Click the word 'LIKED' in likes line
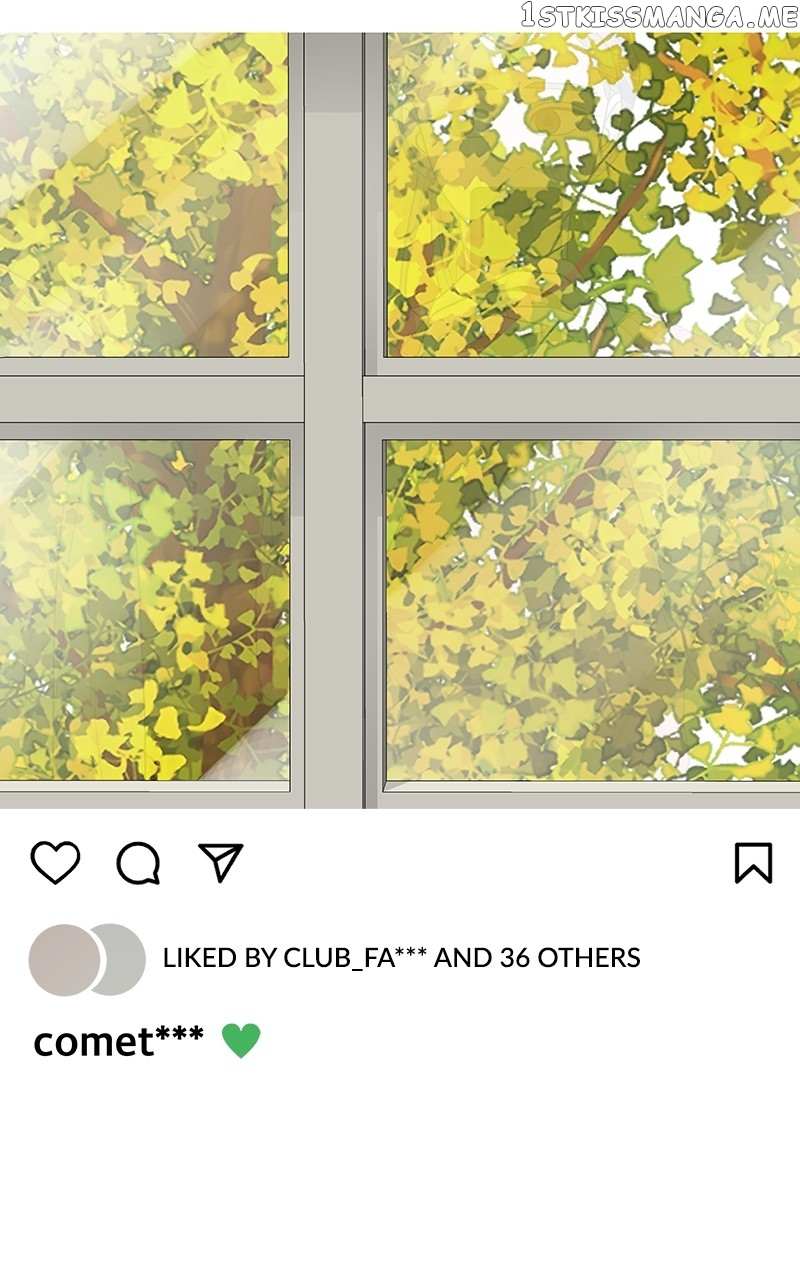This screenshot has height=1280, width=800. point(200,958)
